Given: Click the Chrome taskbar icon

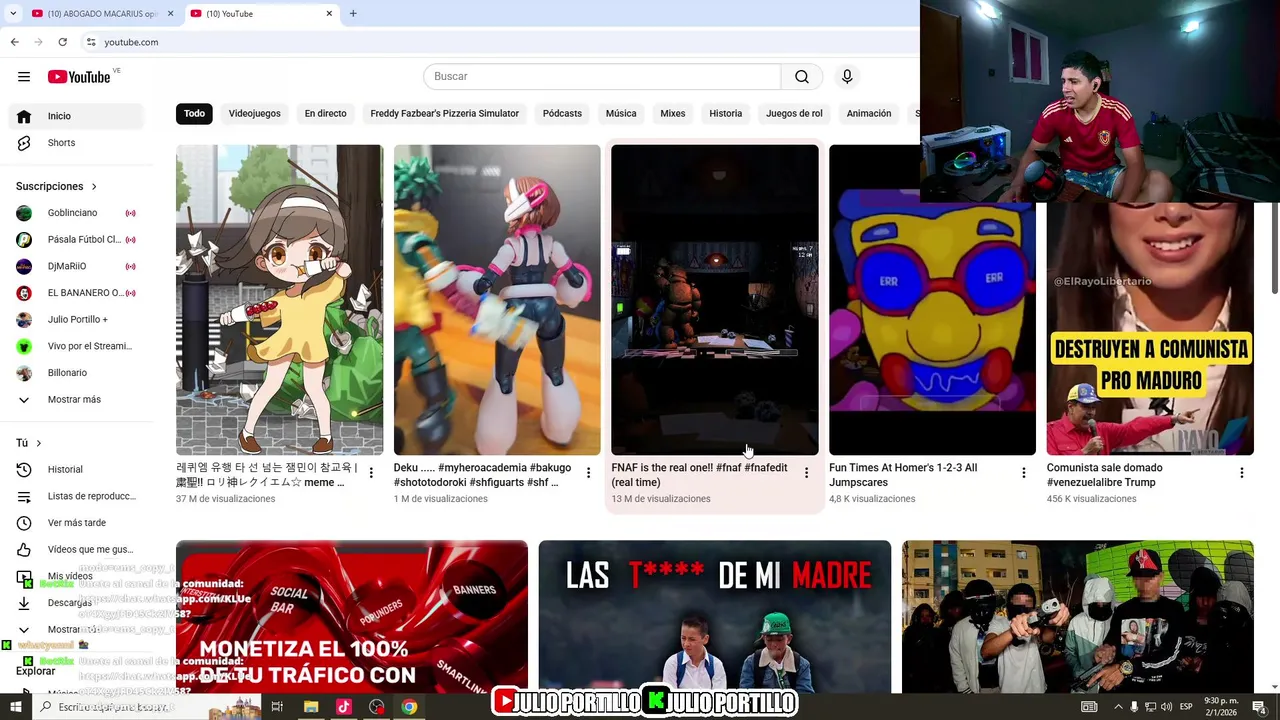Looking at the screenshot, I should 409,707.
